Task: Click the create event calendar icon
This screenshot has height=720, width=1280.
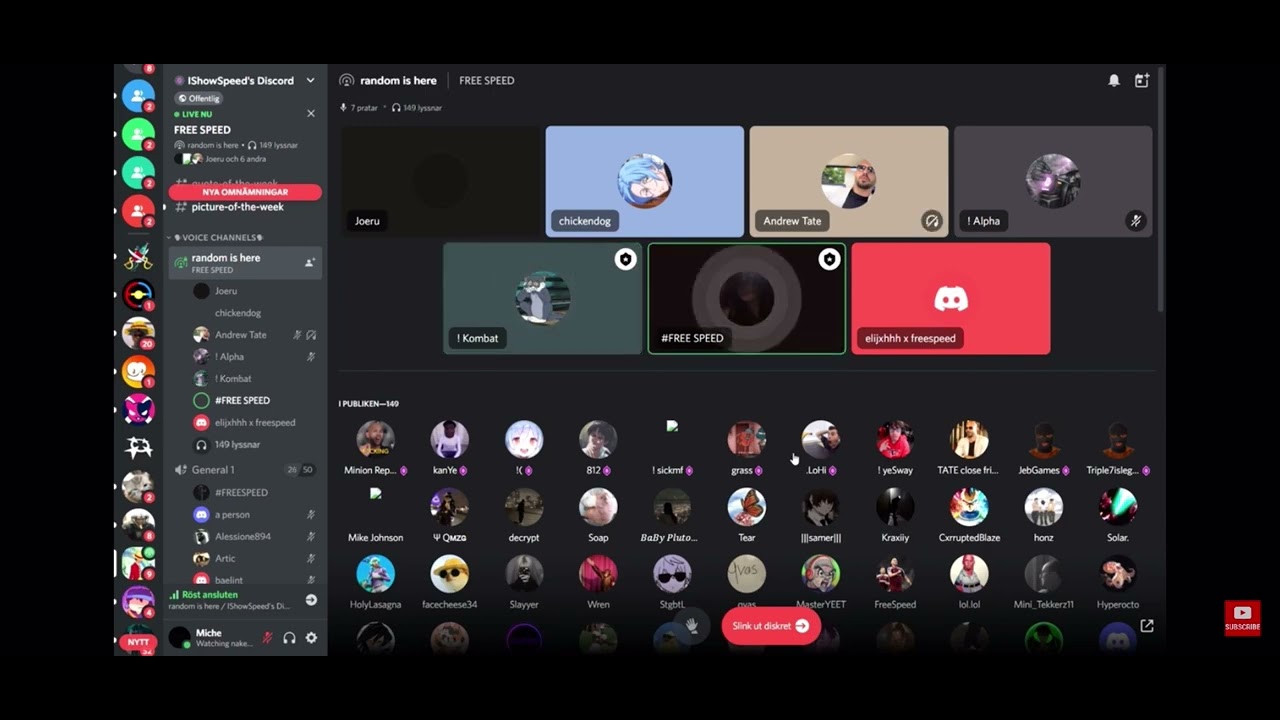Action: (x=1141, y=80)
